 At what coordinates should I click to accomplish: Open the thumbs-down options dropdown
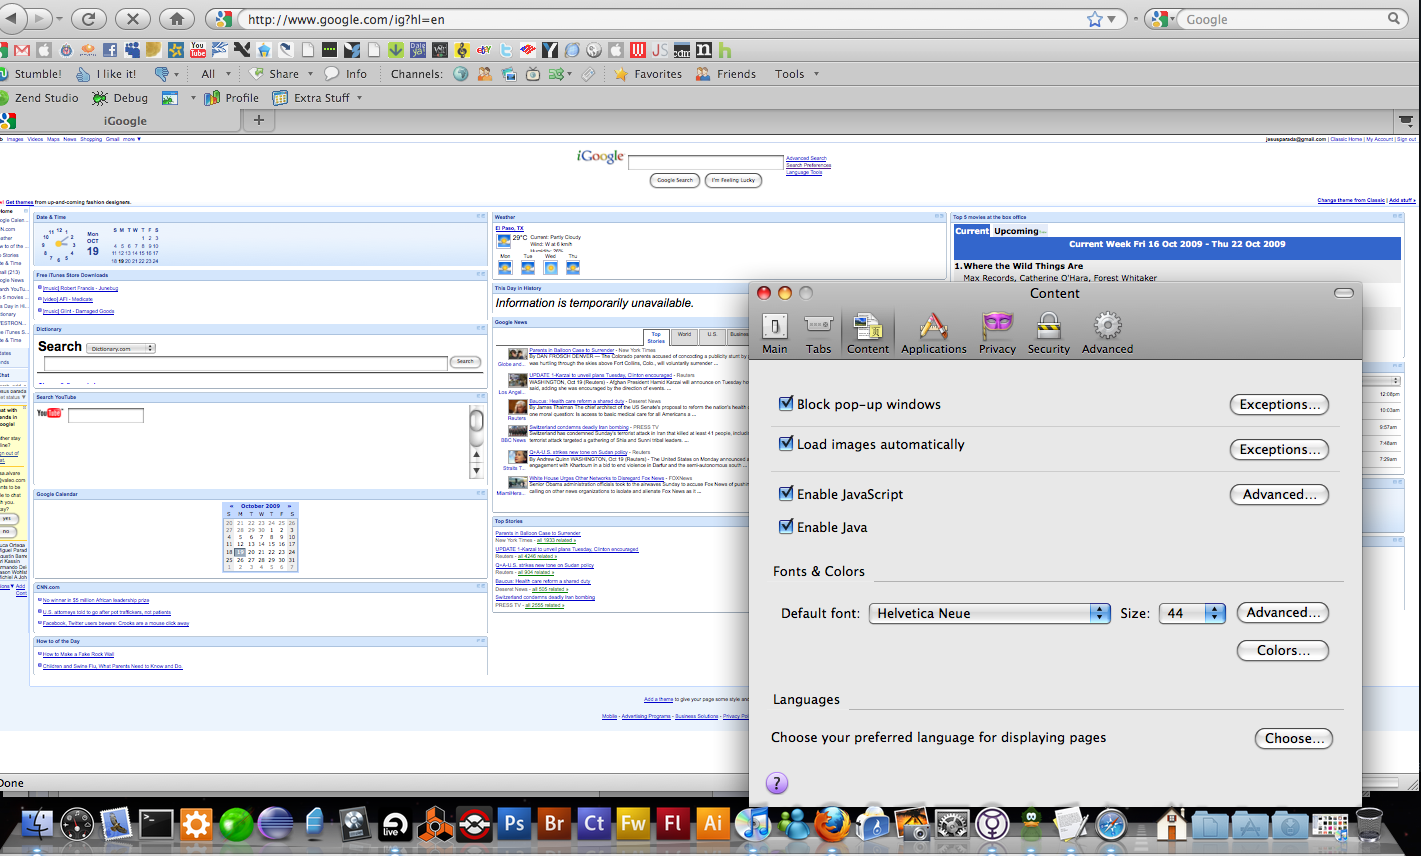[x=177, y=74]
